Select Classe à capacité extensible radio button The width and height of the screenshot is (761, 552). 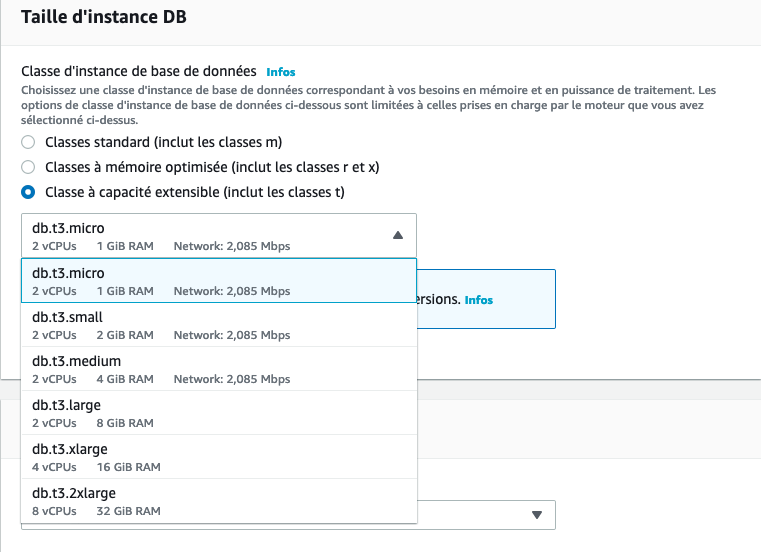click(x=28, y=192)
